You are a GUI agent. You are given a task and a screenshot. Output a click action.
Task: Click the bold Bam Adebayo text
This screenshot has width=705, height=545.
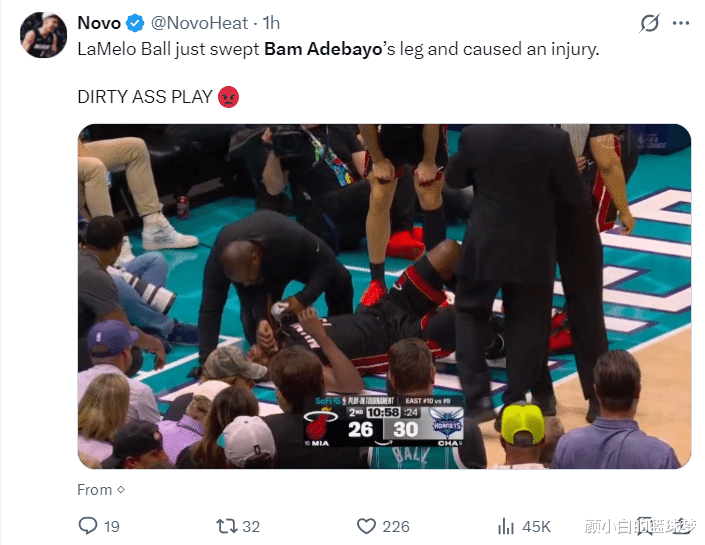tap(323, 49)
